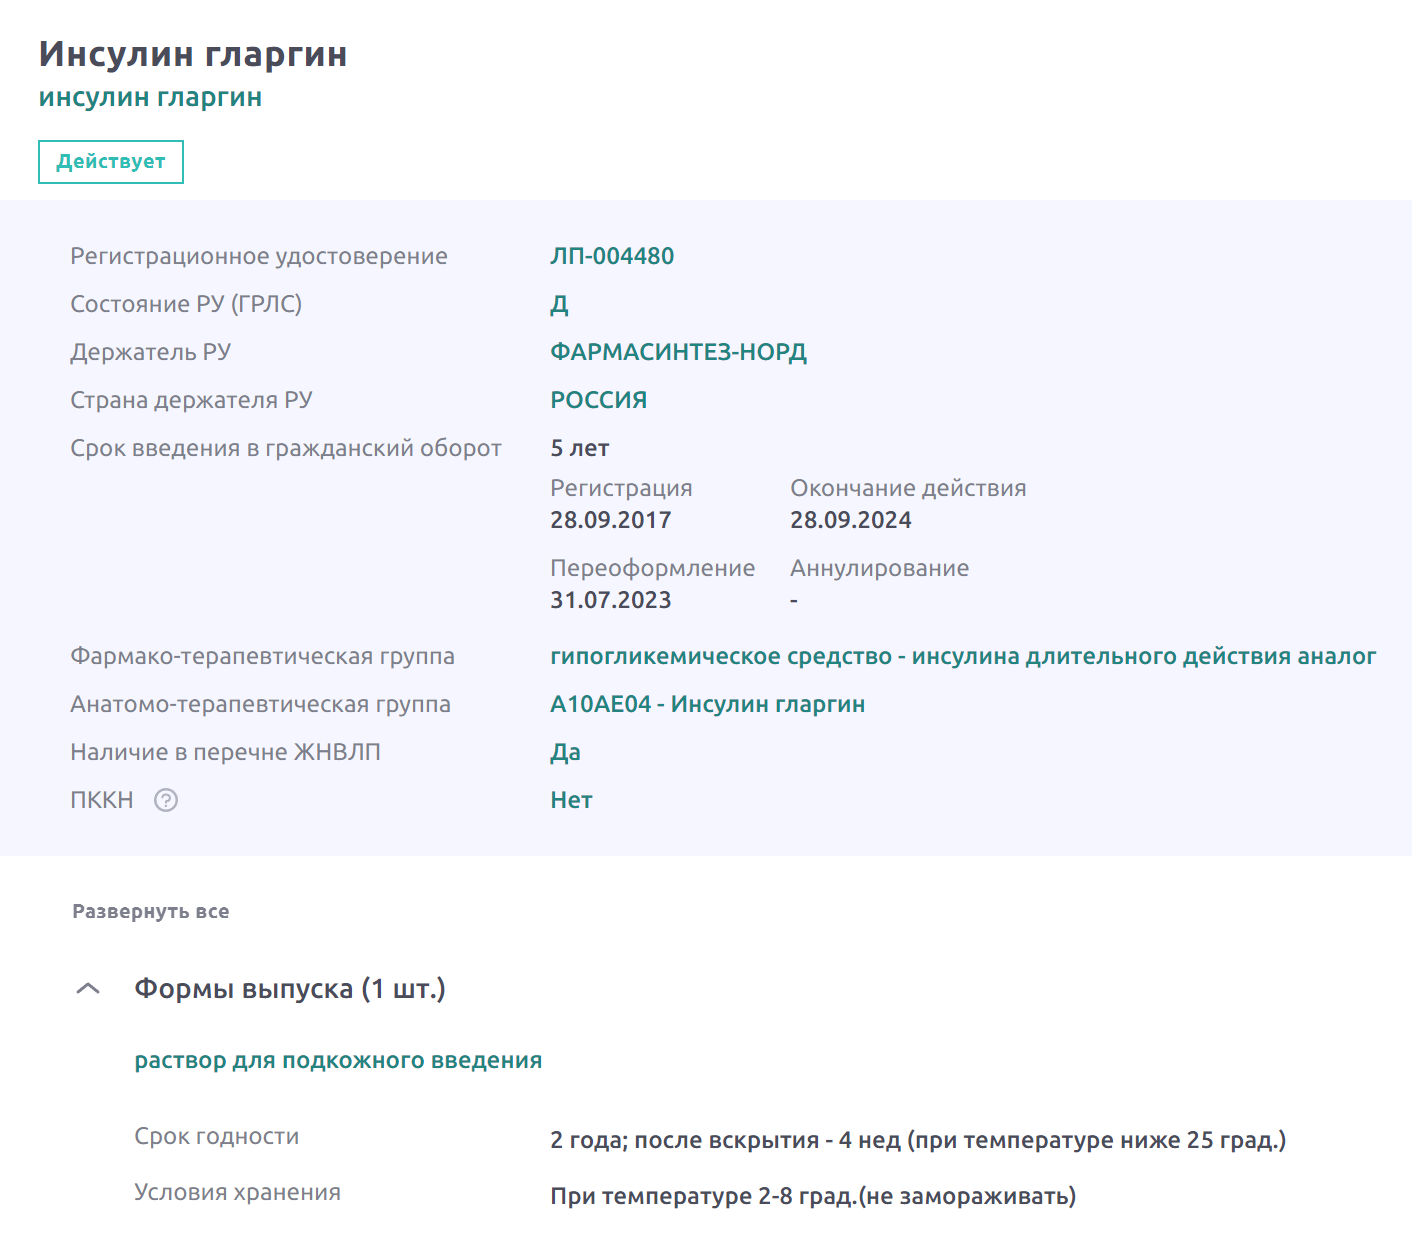Select the registration date 28.09.2017
The height and width of the screenshot is (1259, 1412).
610,520
